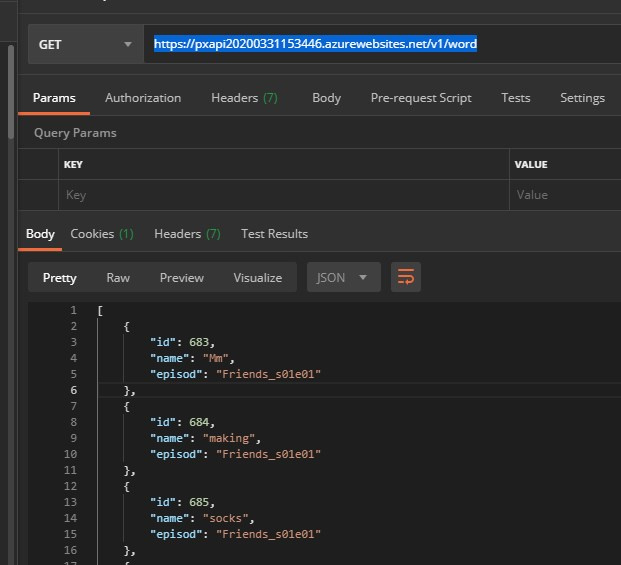Viewport: 621px width, 565px height.
Task: Switch response view to Visualize
Action: 258,278
